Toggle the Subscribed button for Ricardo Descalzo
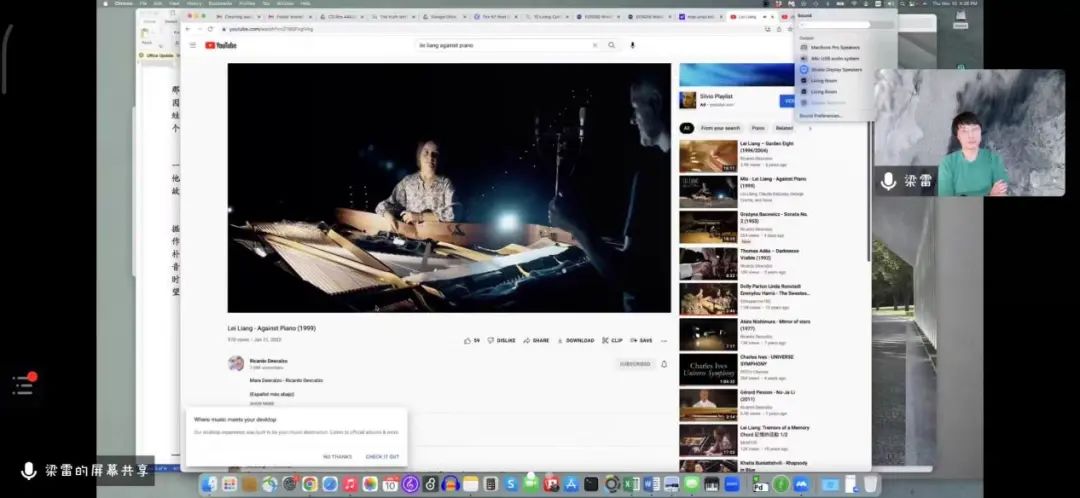Screen dimensions: 1080x498 pos(635,364)
